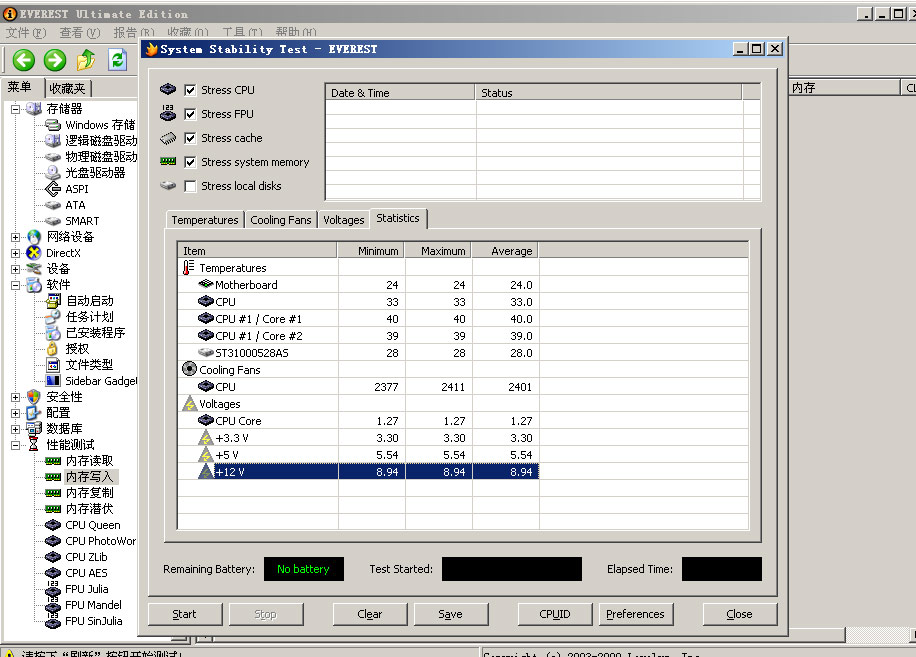This screenshot has width=916, height=657.
Task: Click the green Forward arrow toolbar icon
Action: coord(55,60)
